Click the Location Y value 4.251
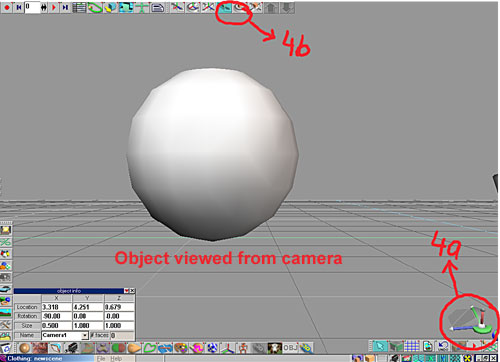Image resolution: width=500 pixels, height=362 pixels. (88, 307)
